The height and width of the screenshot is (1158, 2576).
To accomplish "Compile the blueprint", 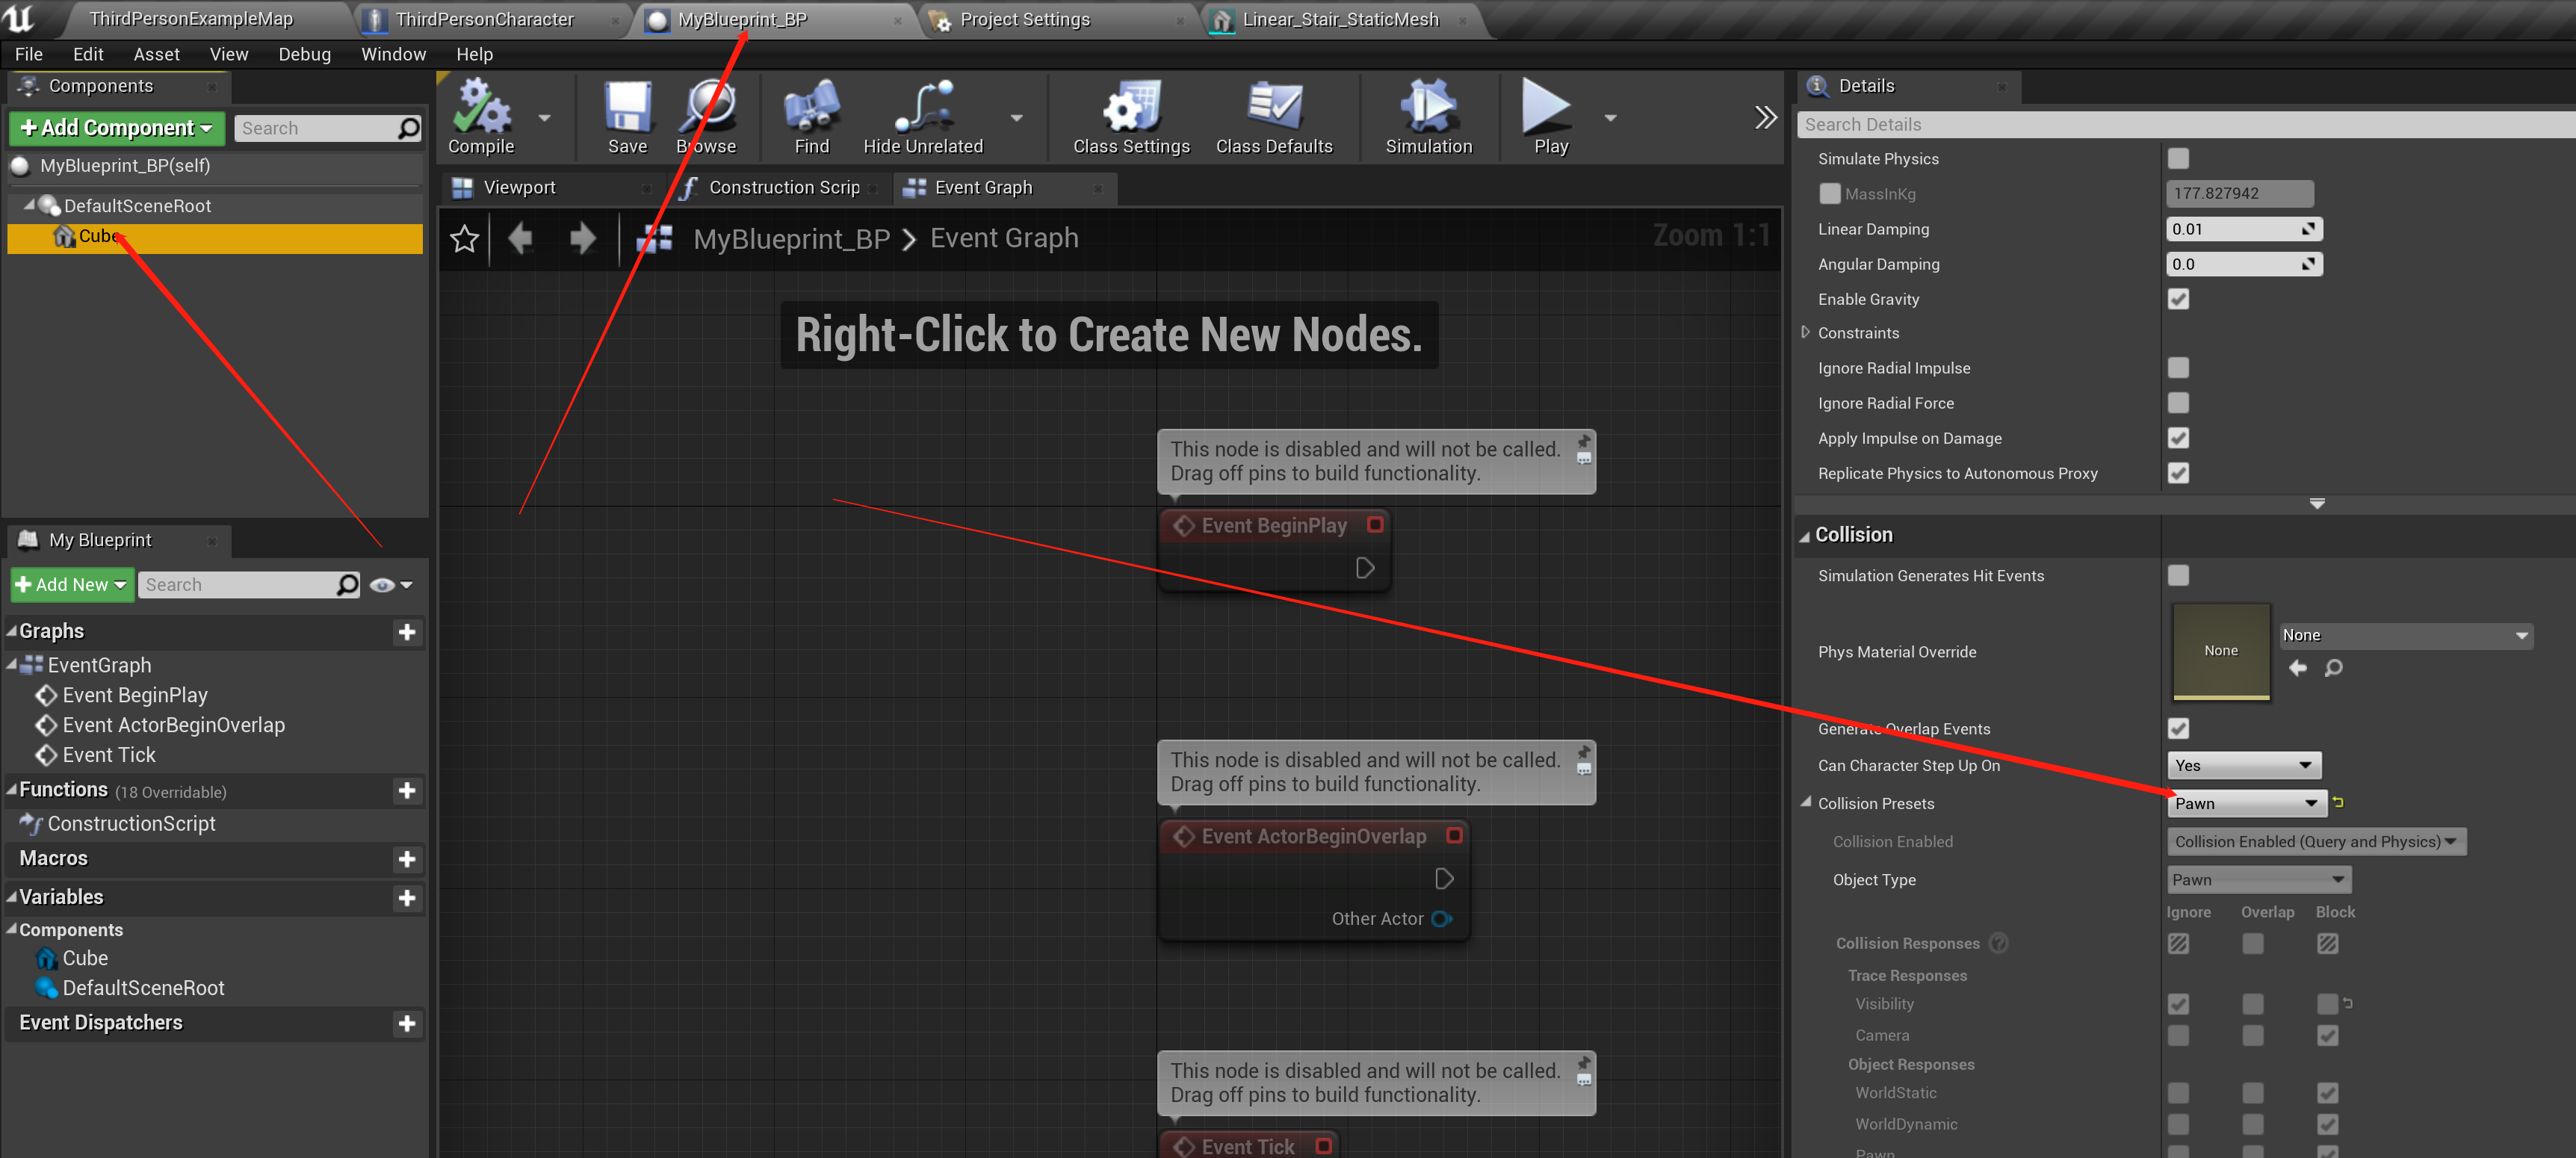I will 481,117.
